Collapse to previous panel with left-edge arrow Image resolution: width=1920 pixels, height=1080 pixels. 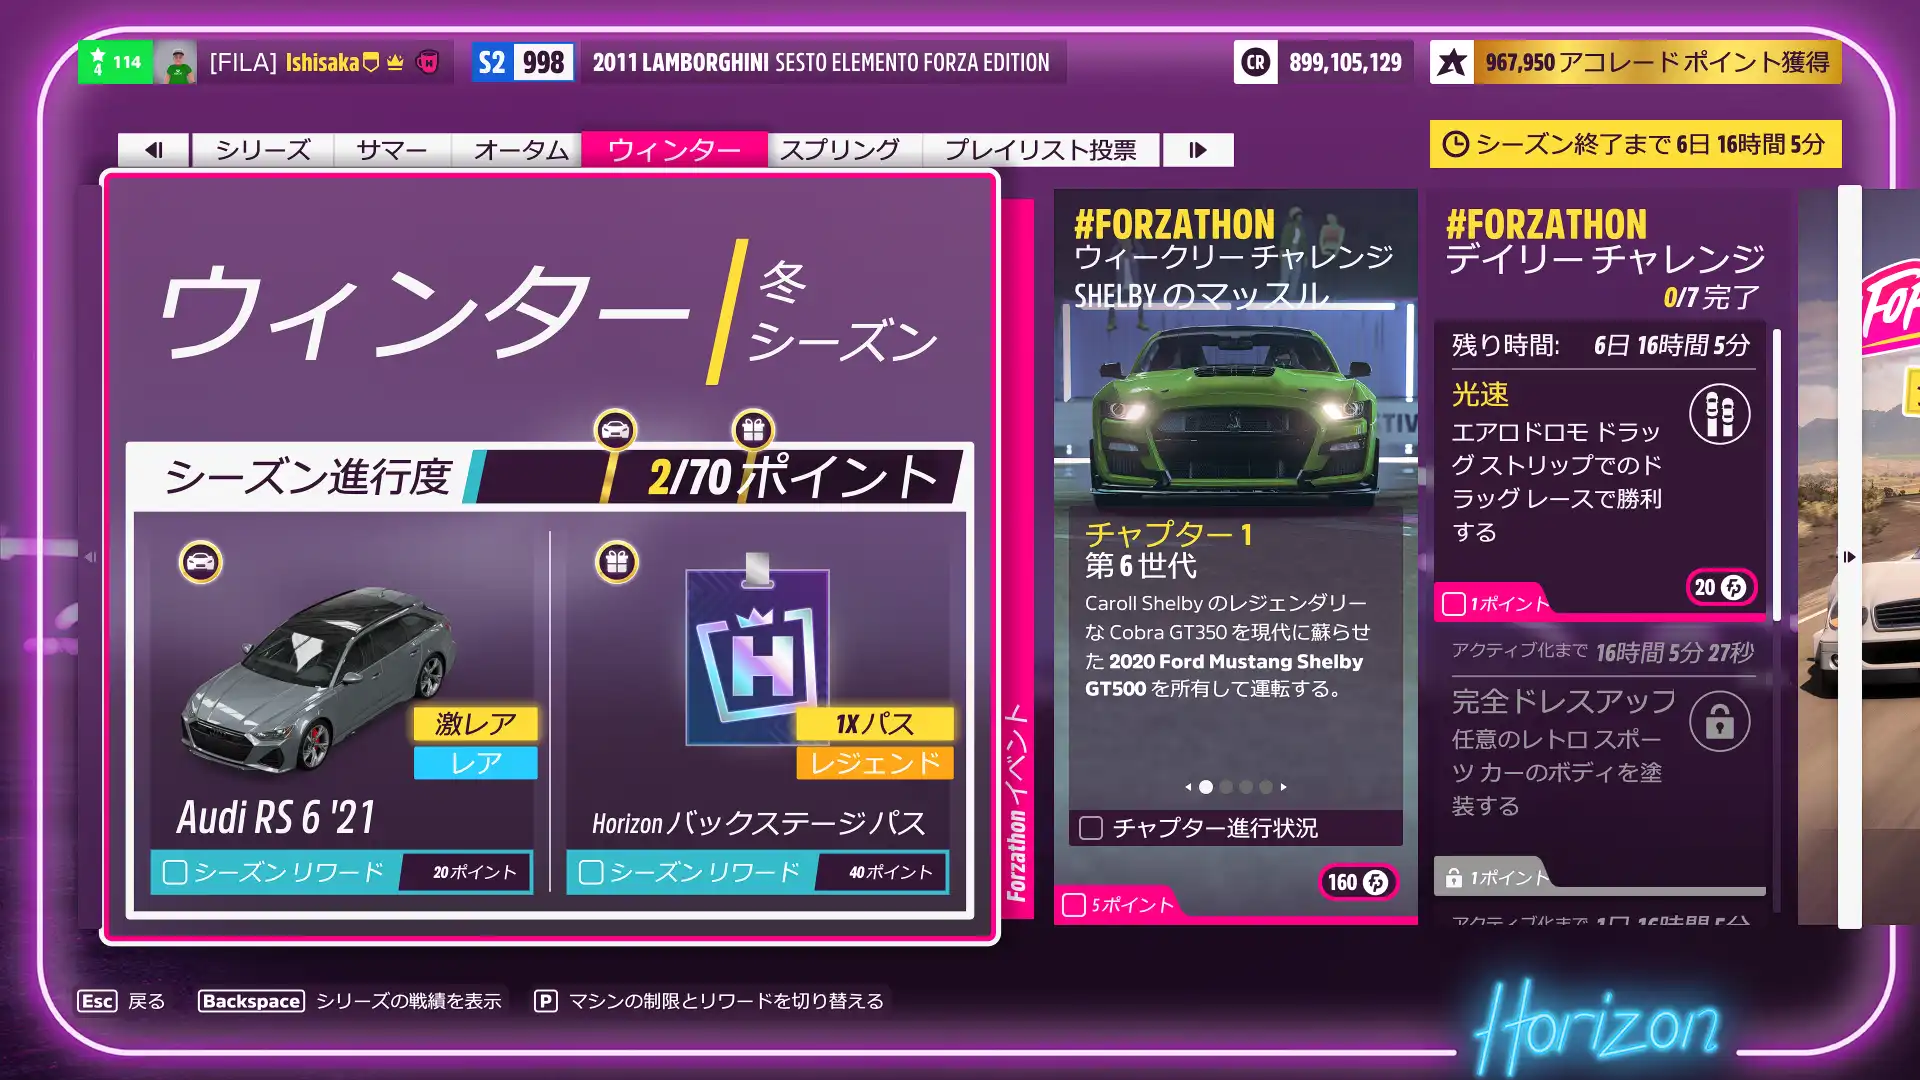(89, 557)
